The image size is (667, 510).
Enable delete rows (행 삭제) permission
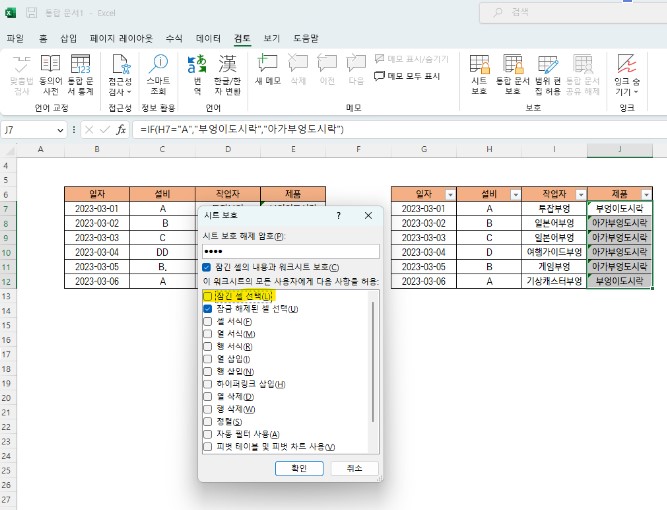[x=208, y=409]
